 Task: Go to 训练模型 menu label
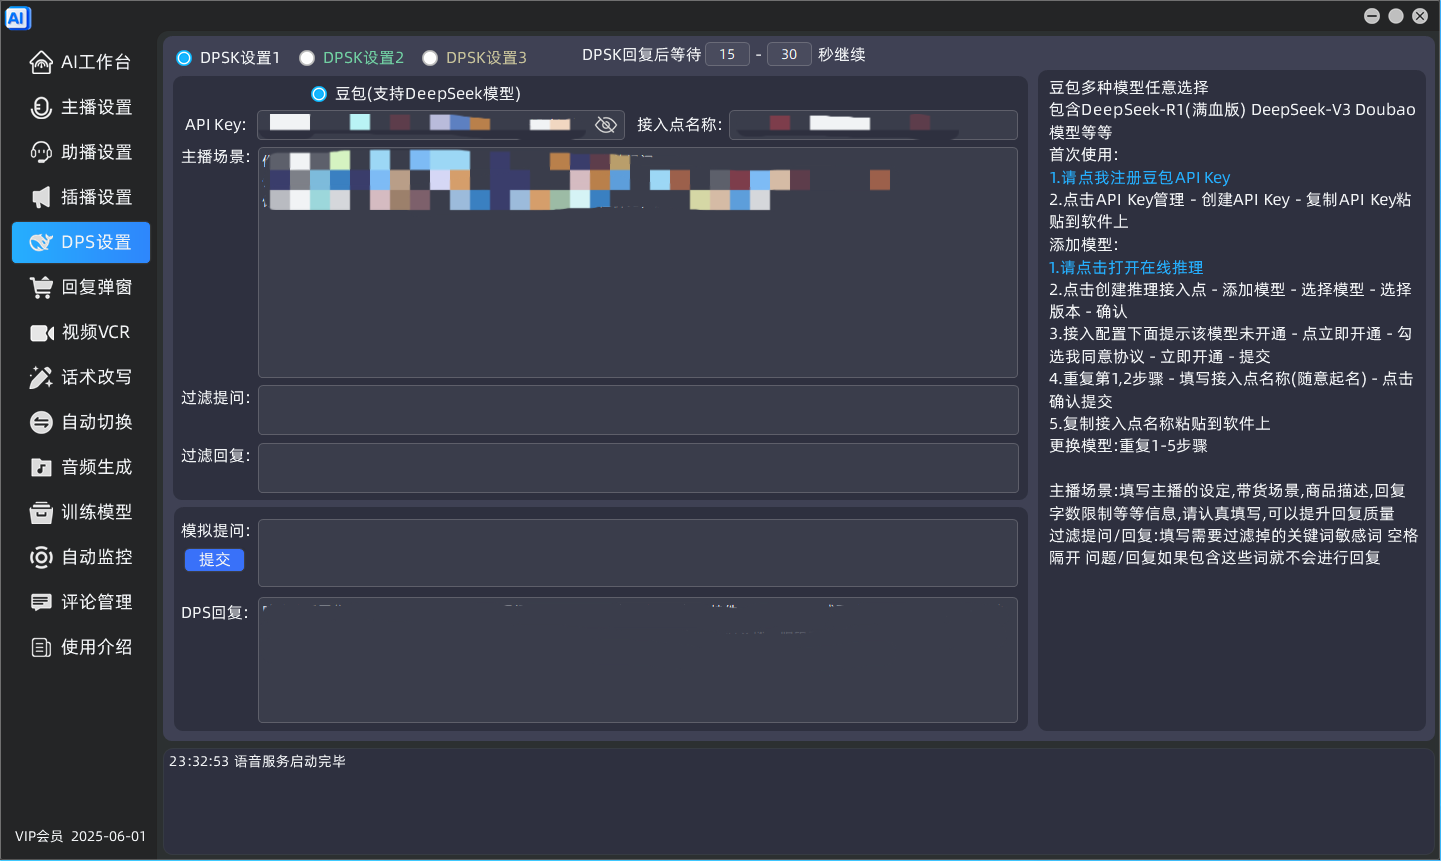97,512
